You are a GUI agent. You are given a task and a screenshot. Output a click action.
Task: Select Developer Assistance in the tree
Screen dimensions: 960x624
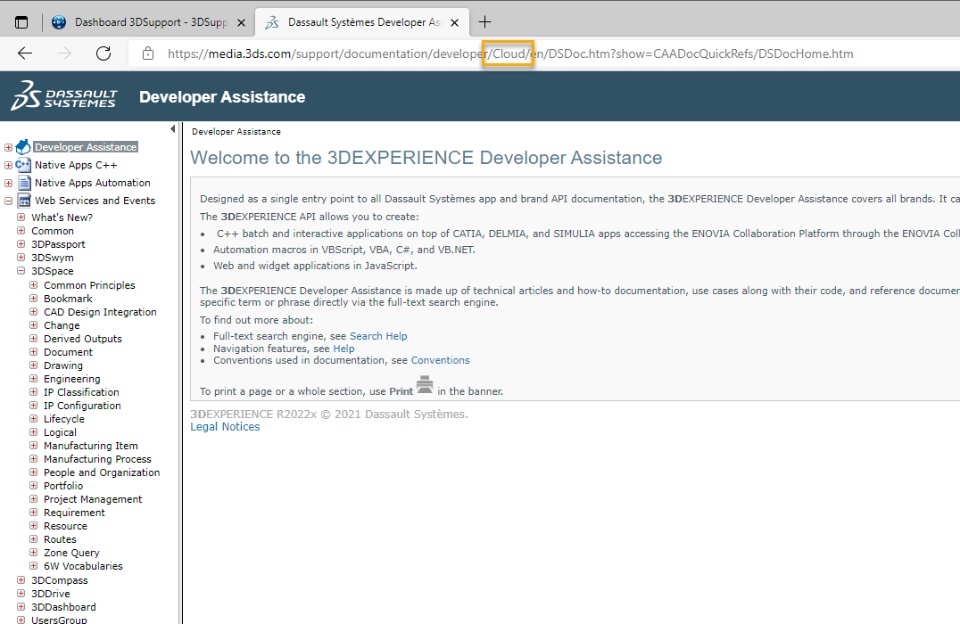tap(86, 147)
